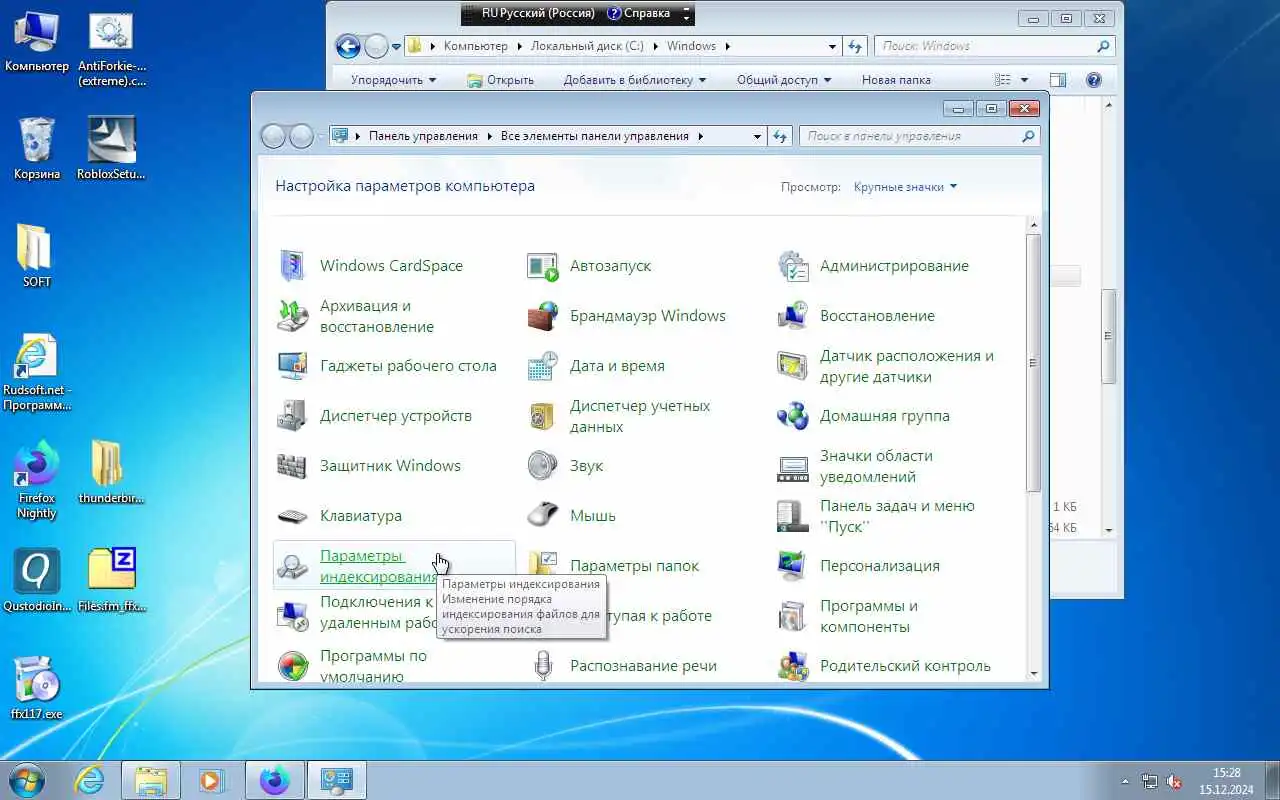
Task: Show hidden tray icons arrow
Action: pos(1125,781)
